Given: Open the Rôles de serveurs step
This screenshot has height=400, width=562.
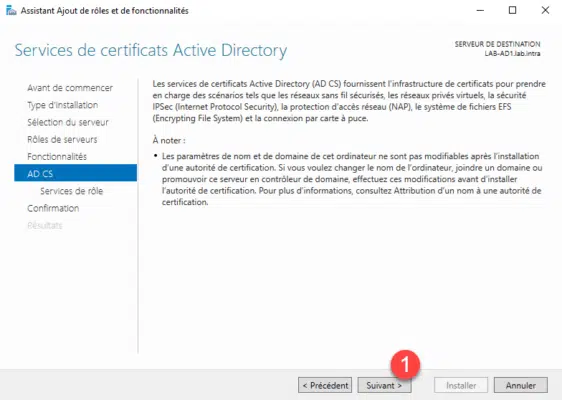Looking at the screenshot, I should 62,139.
